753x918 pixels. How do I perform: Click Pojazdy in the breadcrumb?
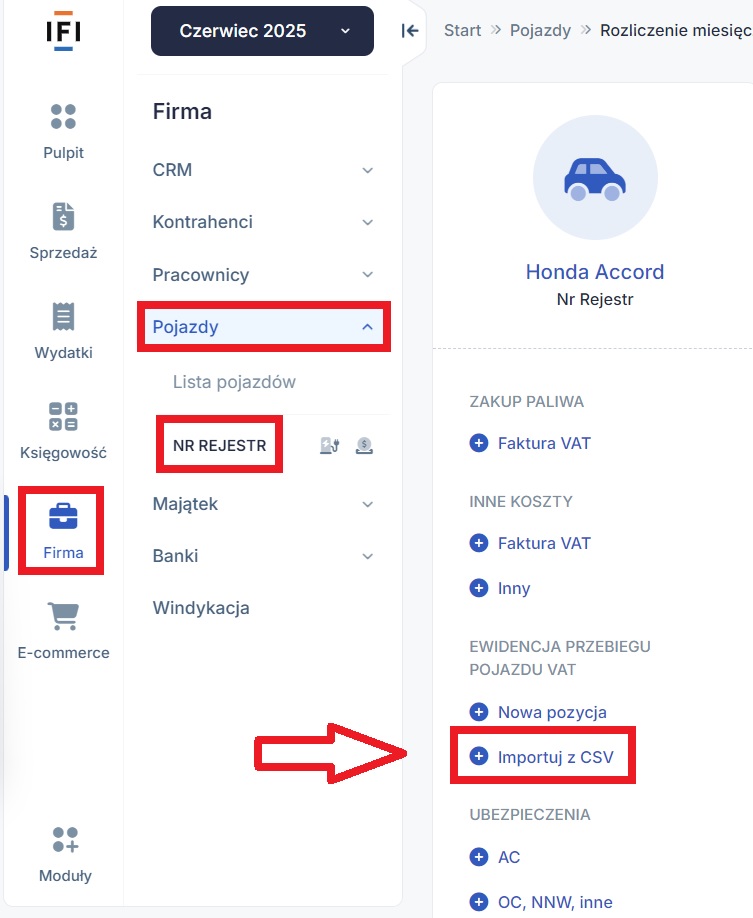point(540,30)
